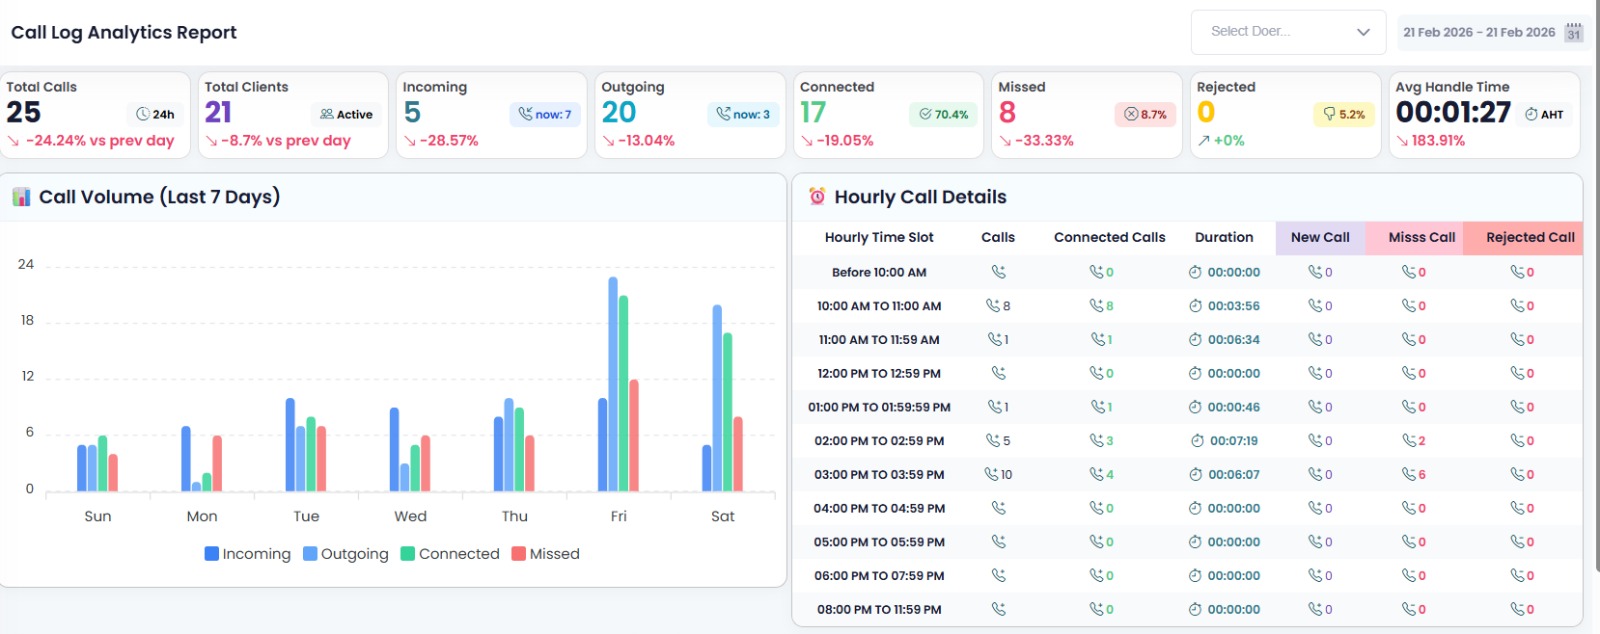1600x634 pixels.
Task: Click the Rejected 5.2% badge
Action: pos(1342,114)
